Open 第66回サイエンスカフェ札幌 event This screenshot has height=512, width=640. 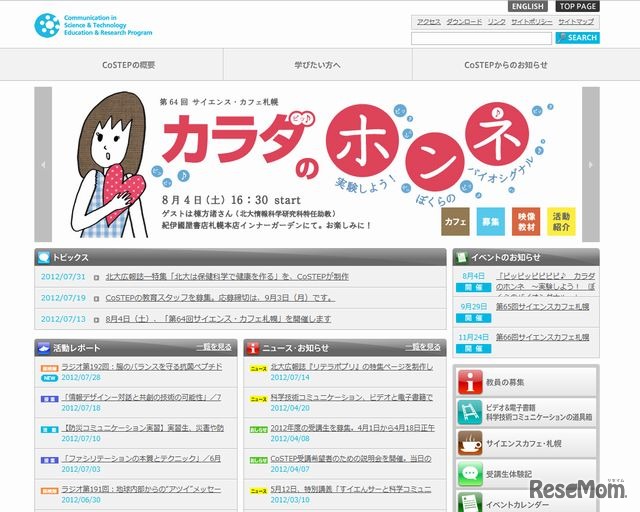(x=542, y=337)
